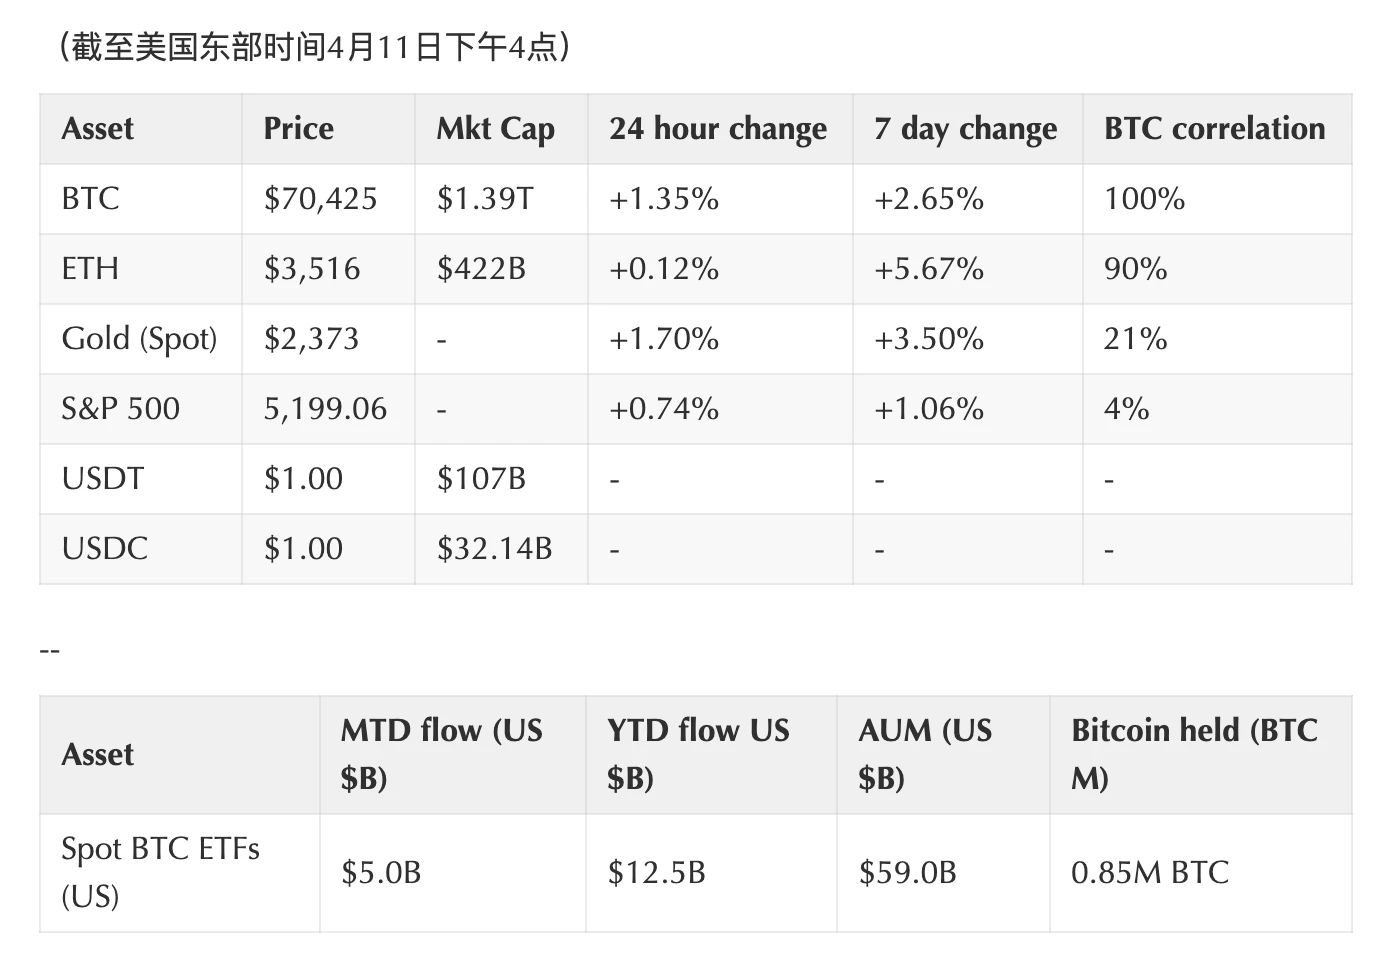Viewport: 1378px width, 963px height.
Task: Select the Gold (Spot) row label
Action: coord(139,339)
